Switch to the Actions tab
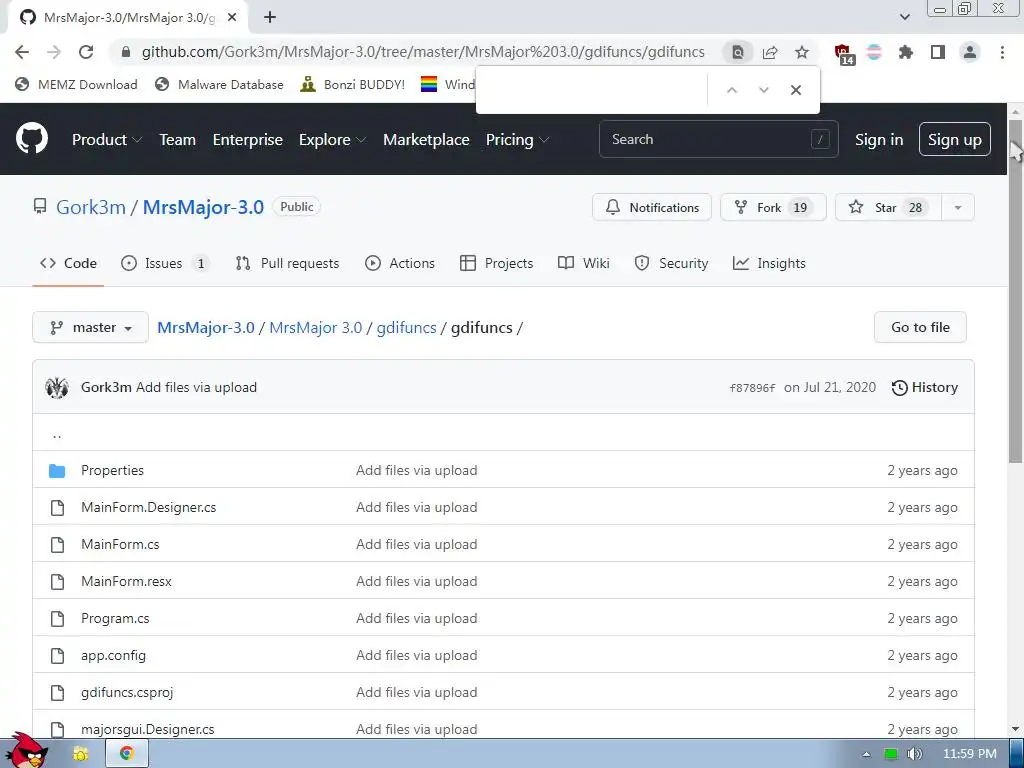Image resolution: width=1024 pixels, height=768 pixels. (400, 263)
